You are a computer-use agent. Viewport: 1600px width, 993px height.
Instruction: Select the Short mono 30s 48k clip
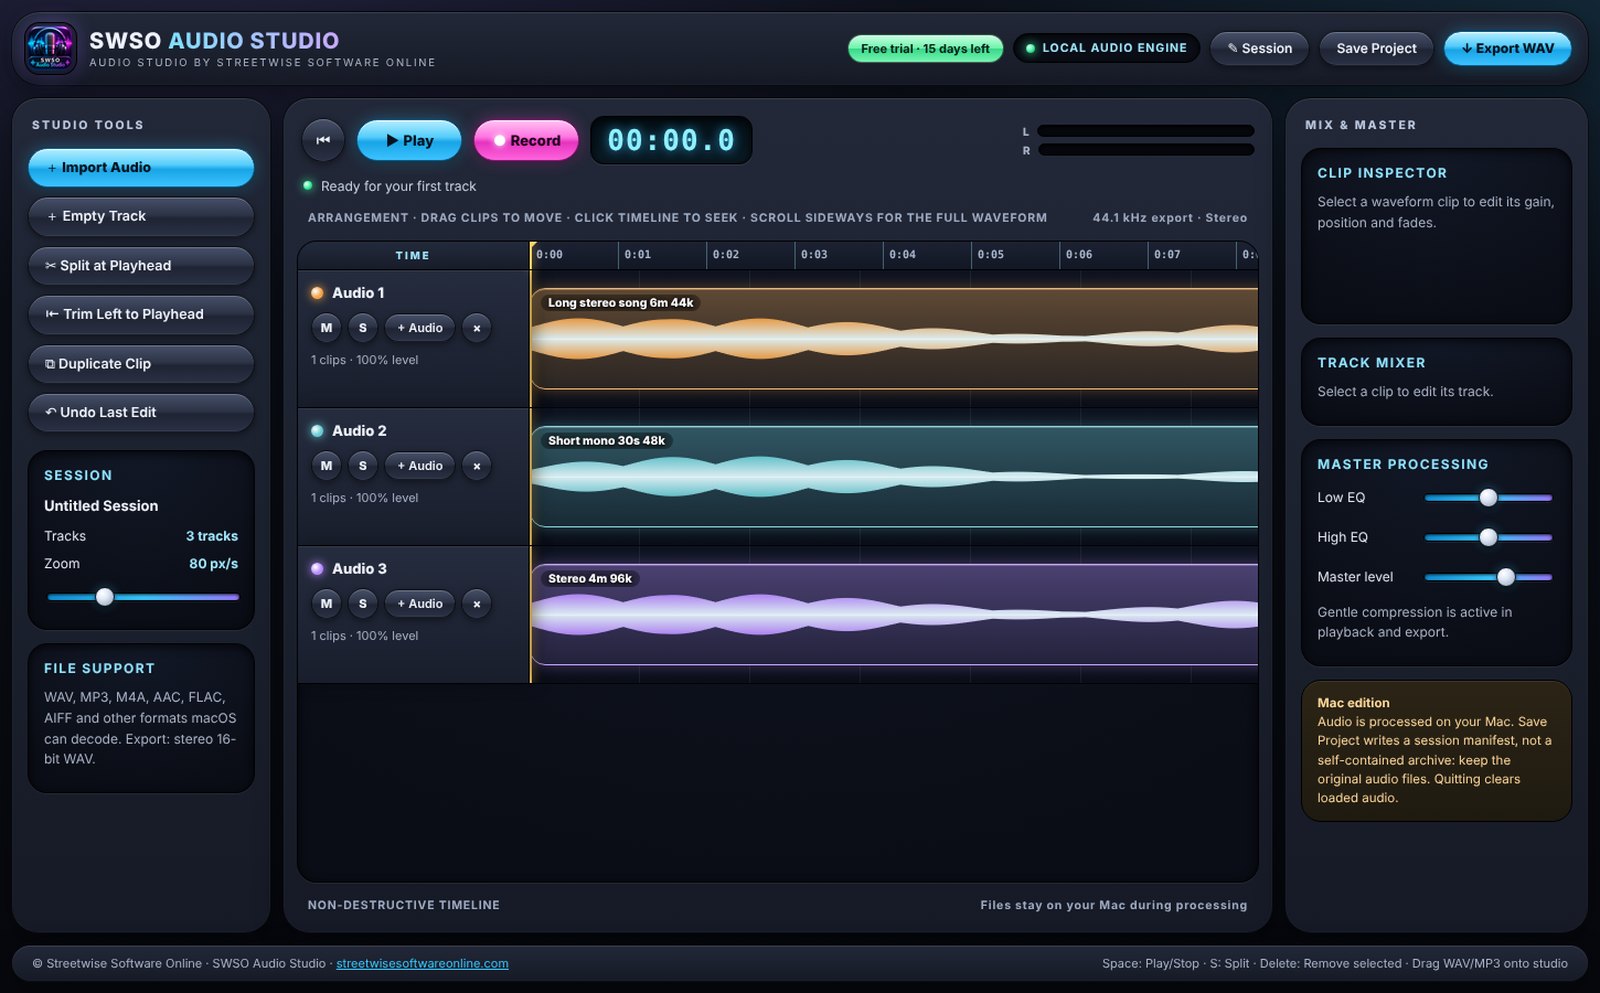[894, 477]
